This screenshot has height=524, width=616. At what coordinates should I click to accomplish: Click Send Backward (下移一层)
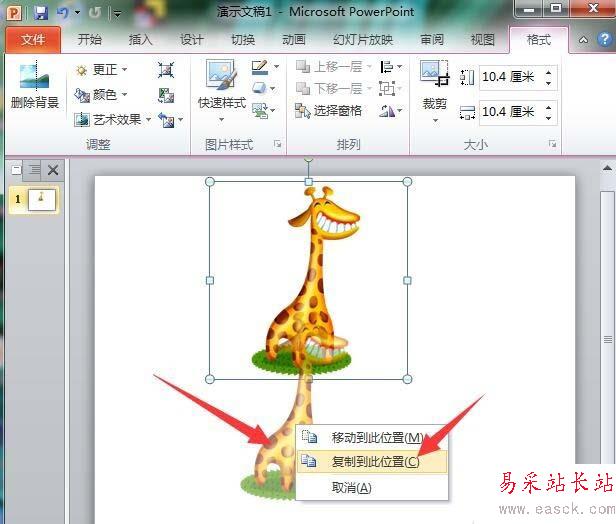click(334, 89)
